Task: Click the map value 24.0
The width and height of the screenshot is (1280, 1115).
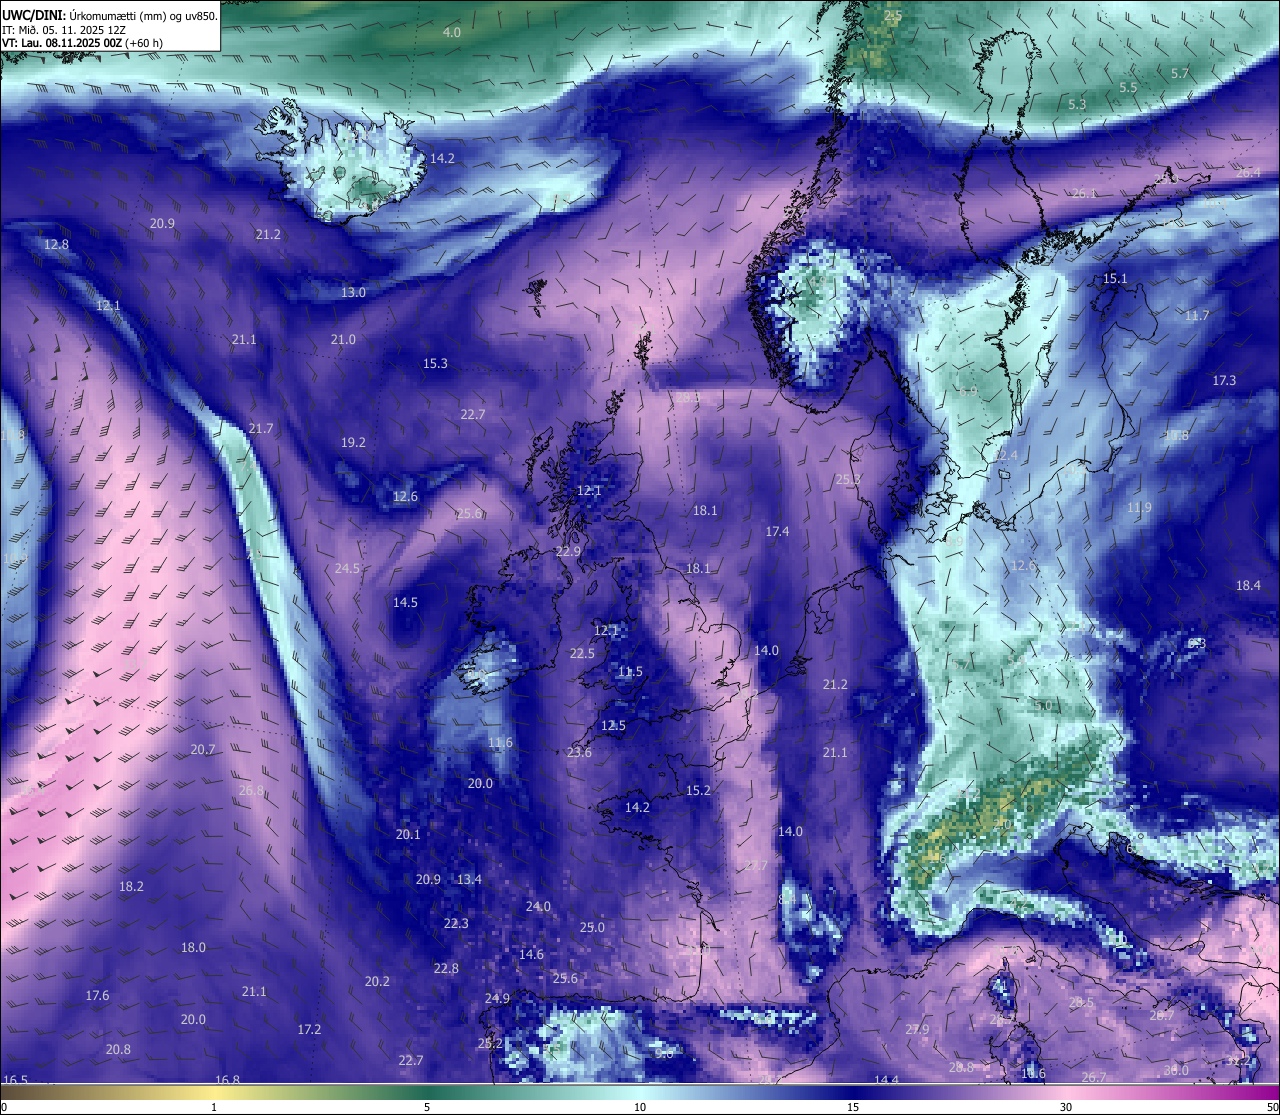Action: click(x=538, y=907)
